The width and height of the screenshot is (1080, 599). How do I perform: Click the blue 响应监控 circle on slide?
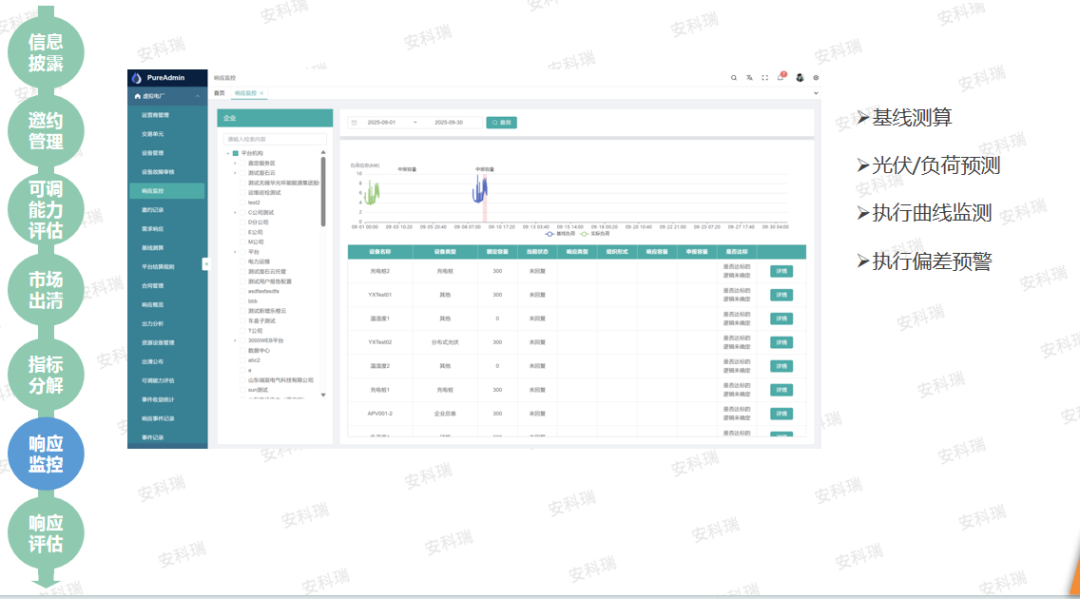point(46,454)
